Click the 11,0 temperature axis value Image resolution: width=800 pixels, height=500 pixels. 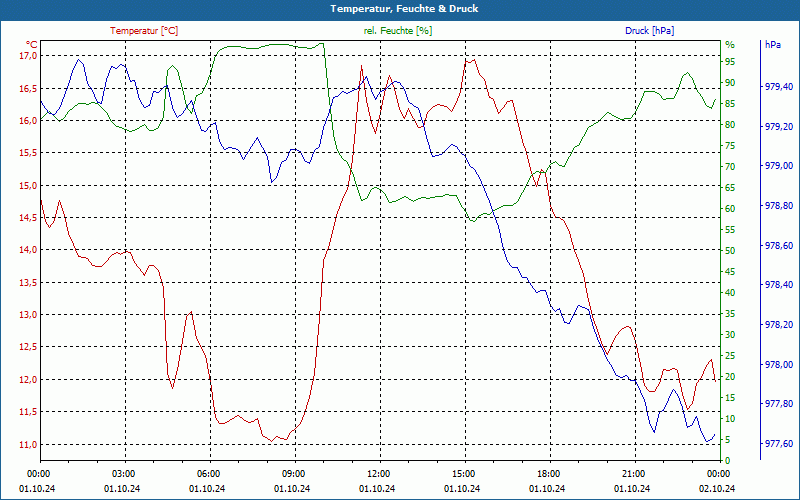tap(28, 444)
